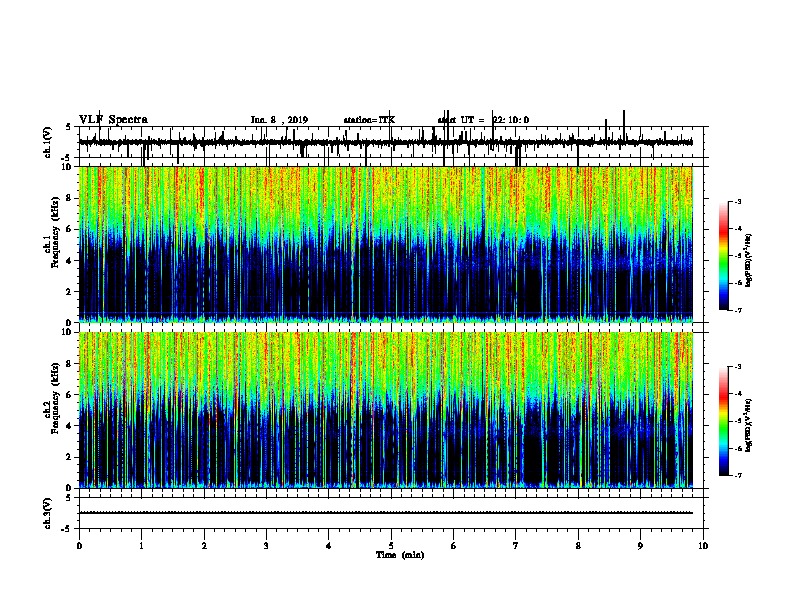This screenshot has height=612, width=792.
Task: Click inside the ch.1 spectrogram panel
Action: point(386,244)
